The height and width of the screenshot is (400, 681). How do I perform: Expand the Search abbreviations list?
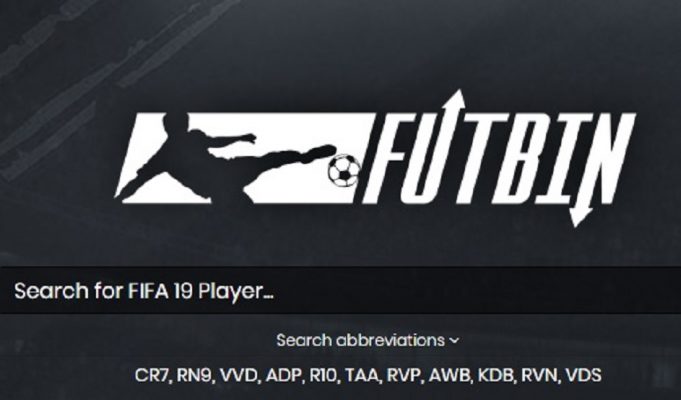[x=367, y=340]
